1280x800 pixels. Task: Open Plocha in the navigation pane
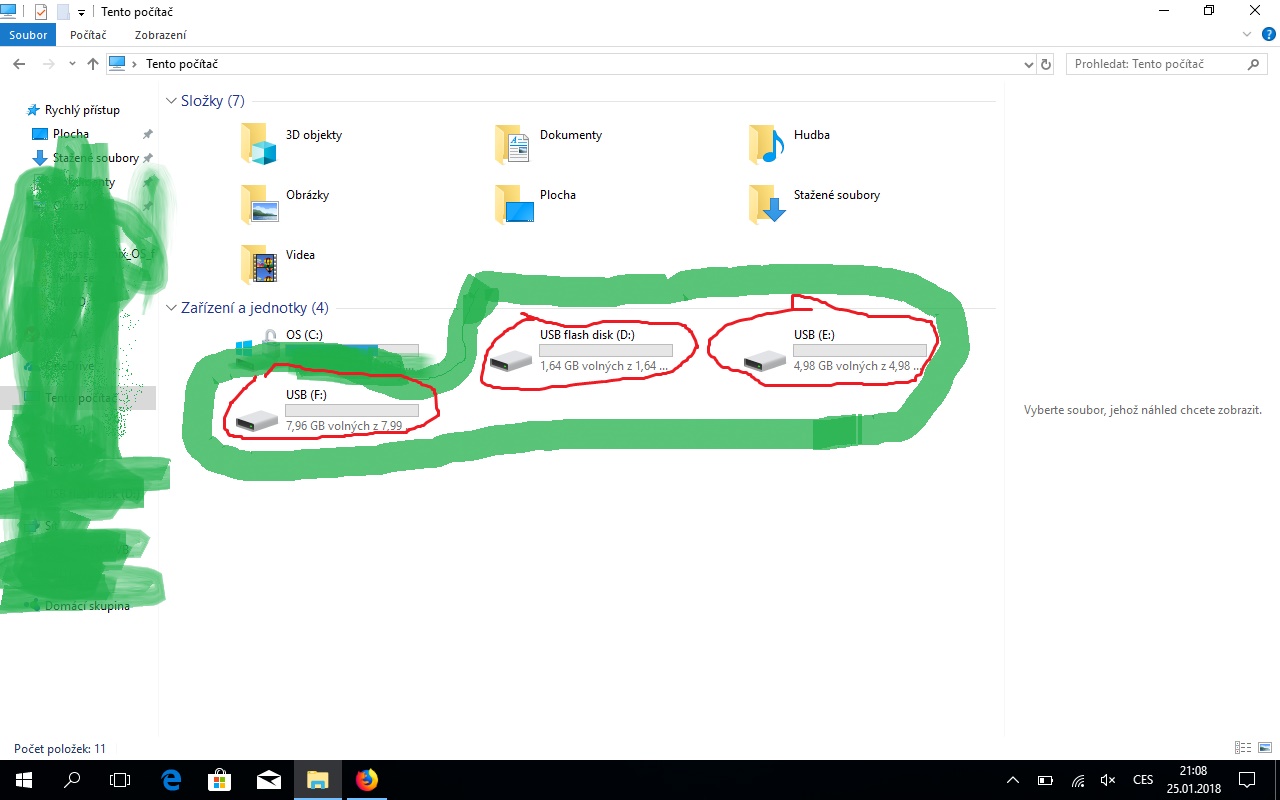(71, 134)
